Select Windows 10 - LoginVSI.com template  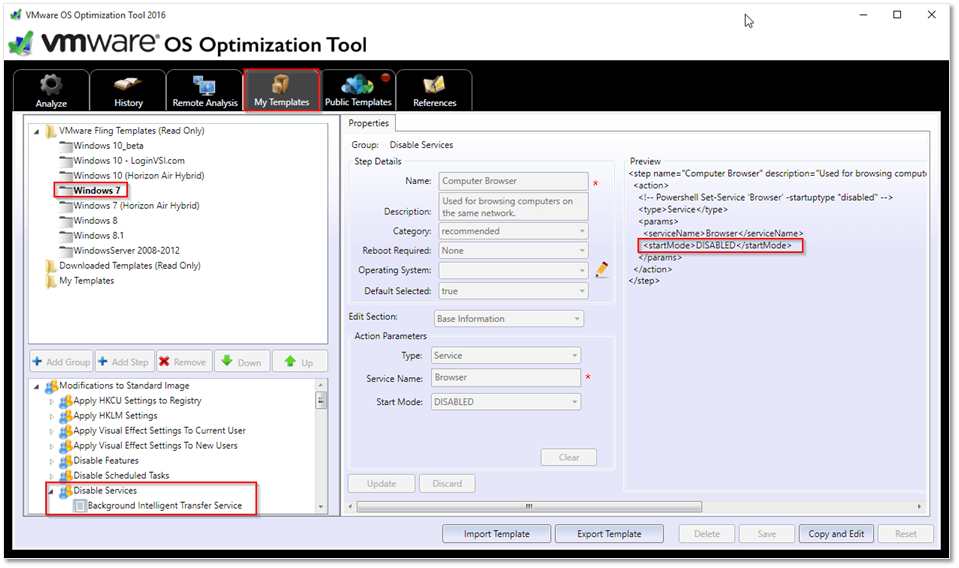click(128, 161)
